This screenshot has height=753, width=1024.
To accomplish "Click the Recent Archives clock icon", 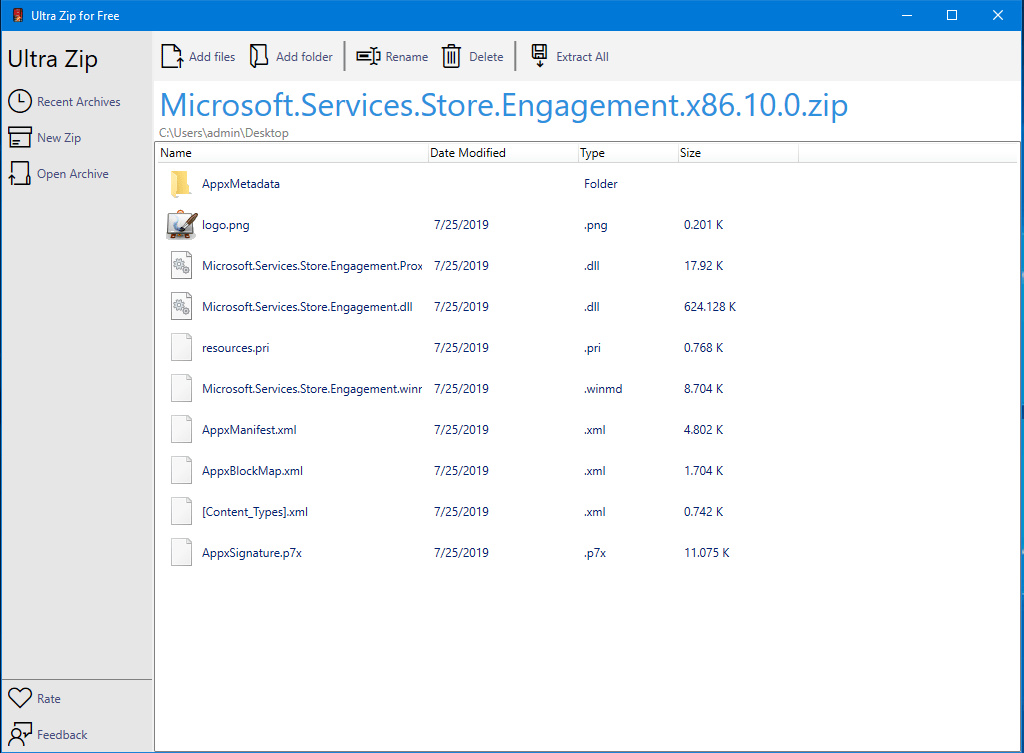I will (20, 101).
